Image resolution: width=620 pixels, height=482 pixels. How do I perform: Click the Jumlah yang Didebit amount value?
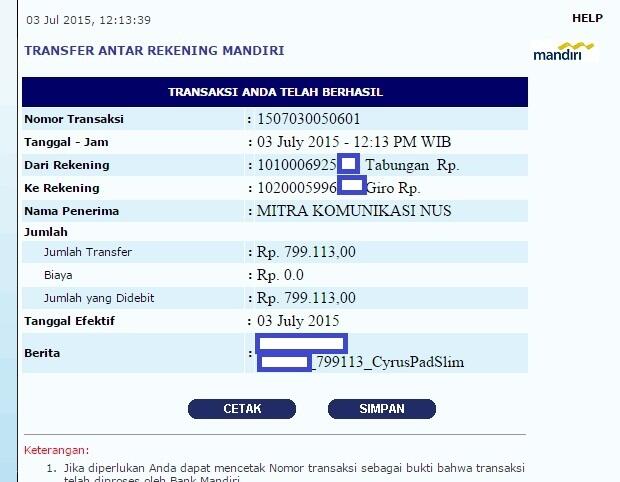(306, 298)
